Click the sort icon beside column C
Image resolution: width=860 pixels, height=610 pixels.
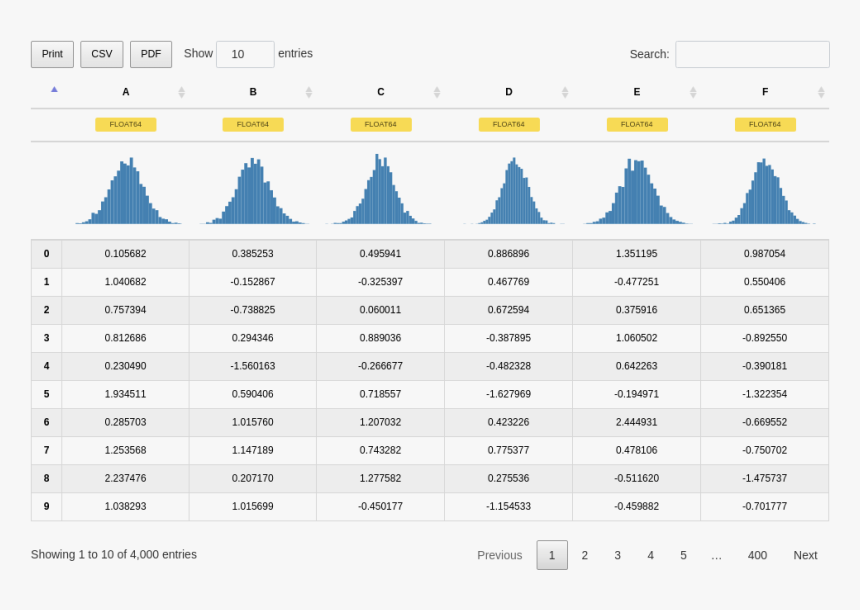click(437, 91)
